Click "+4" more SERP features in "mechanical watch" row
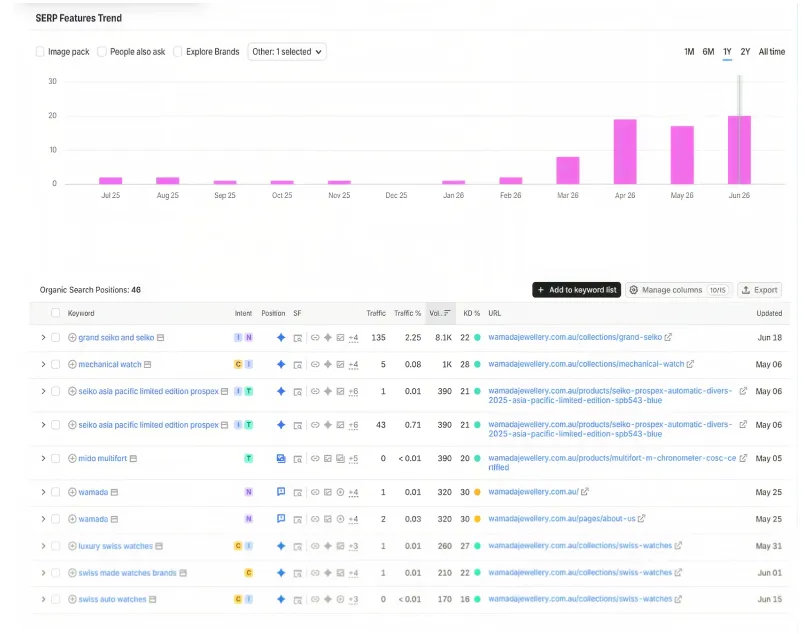Screen dimensions: 810x634 (x=353, y=365)
